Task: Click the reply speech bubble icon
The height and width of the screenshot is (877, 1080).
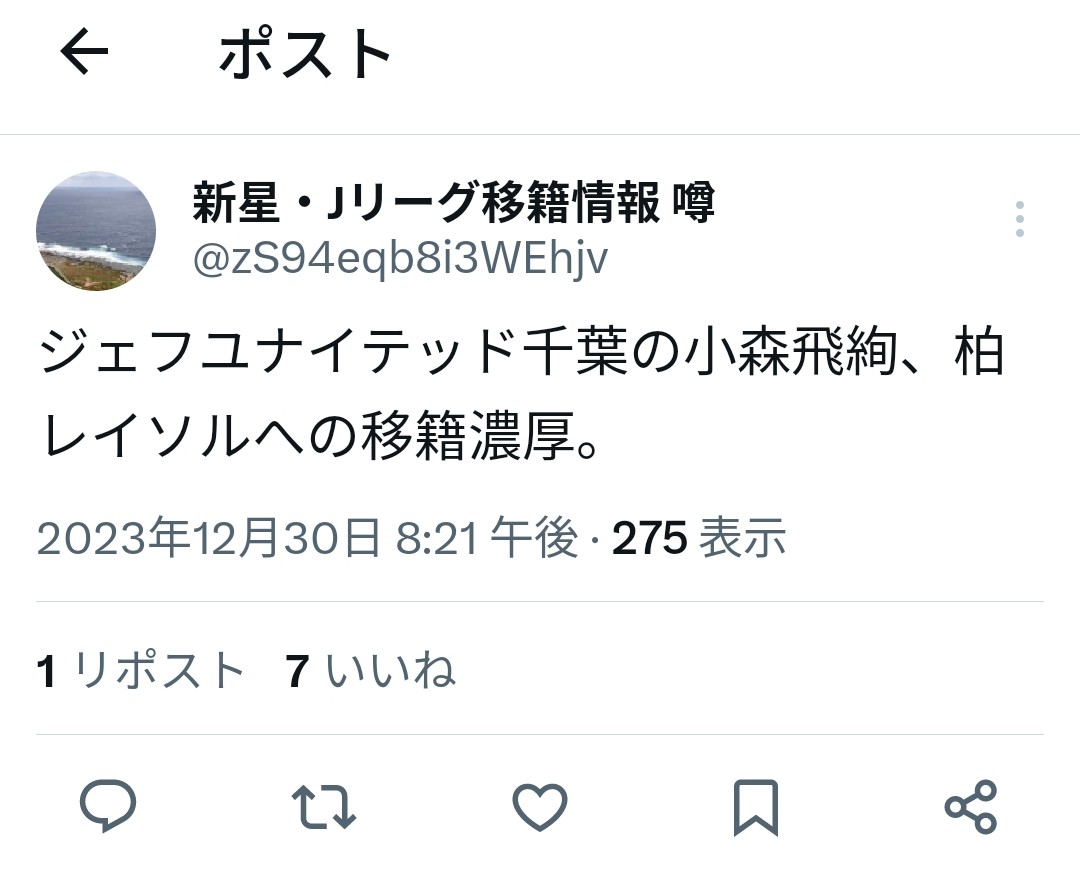Action: point(108,805)
